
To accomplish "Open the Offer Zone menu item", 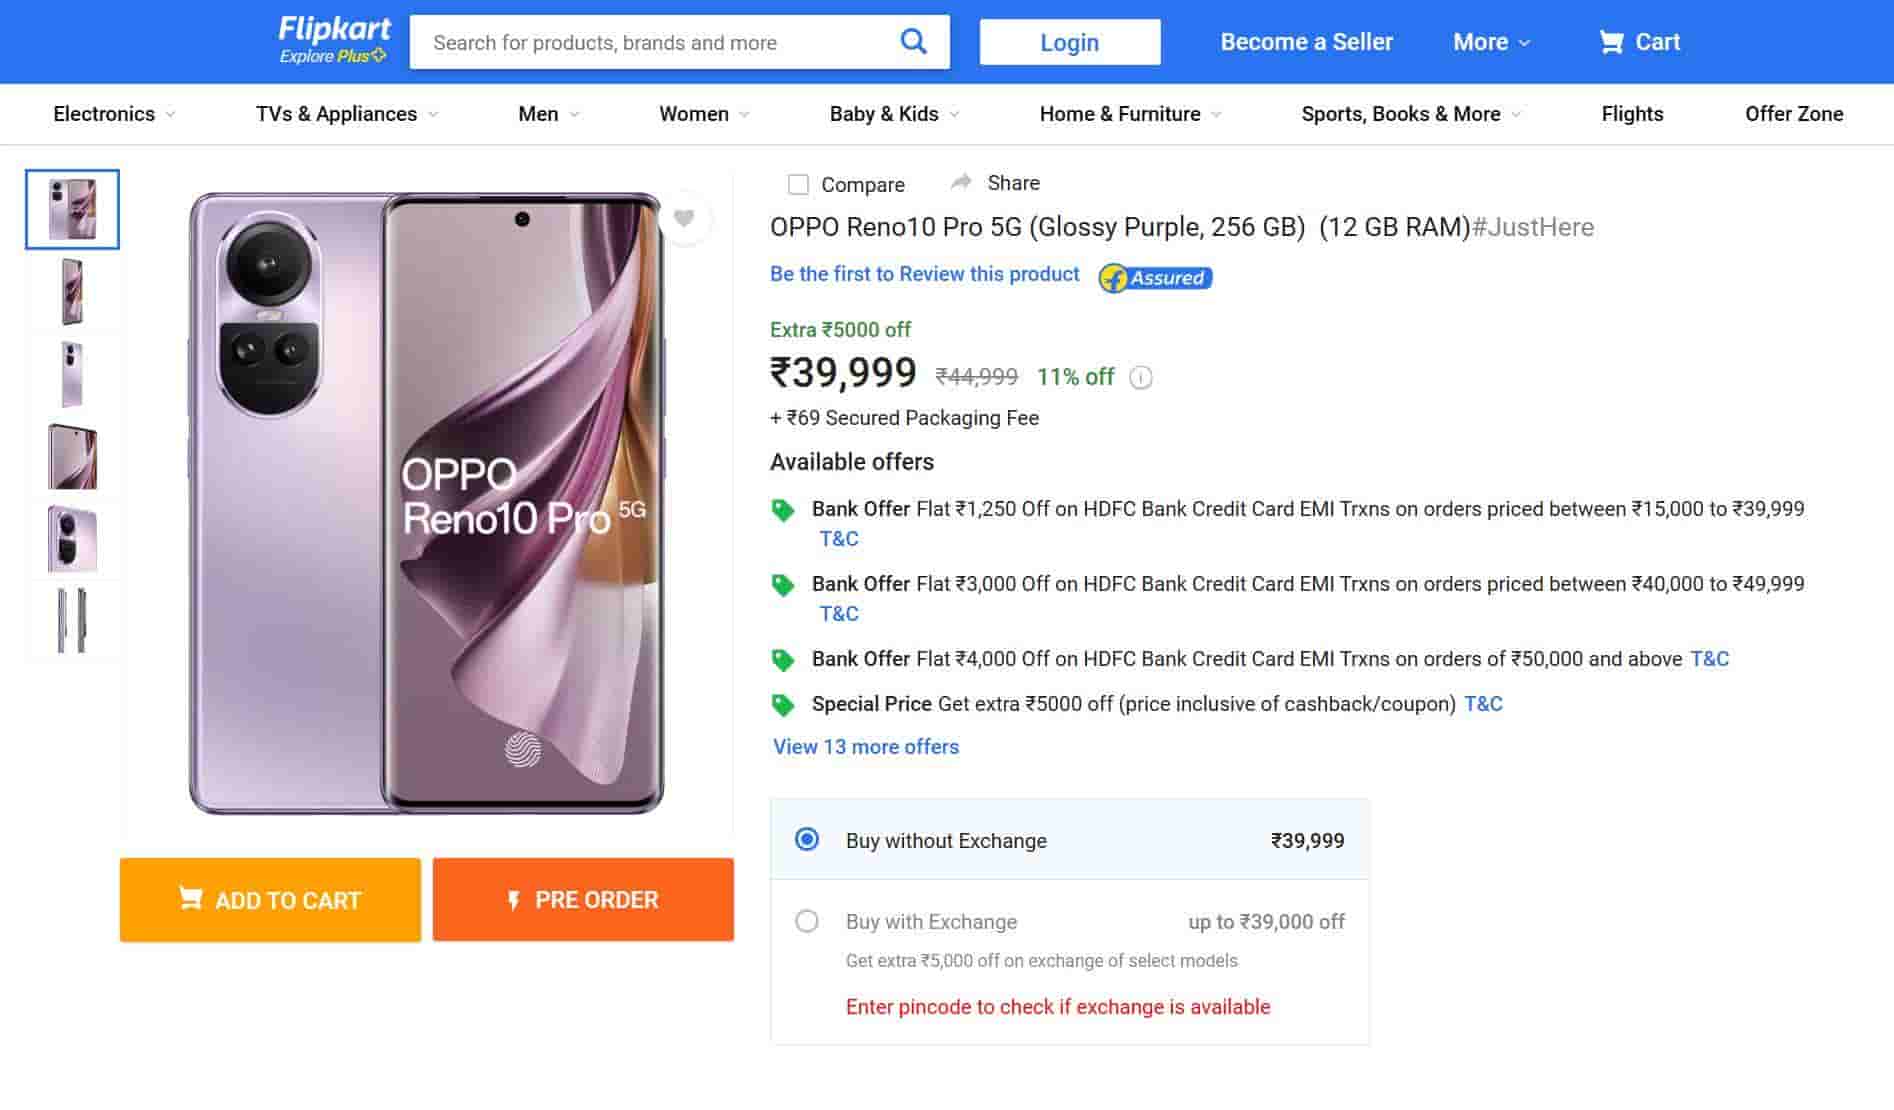I will coord(1793,114).
